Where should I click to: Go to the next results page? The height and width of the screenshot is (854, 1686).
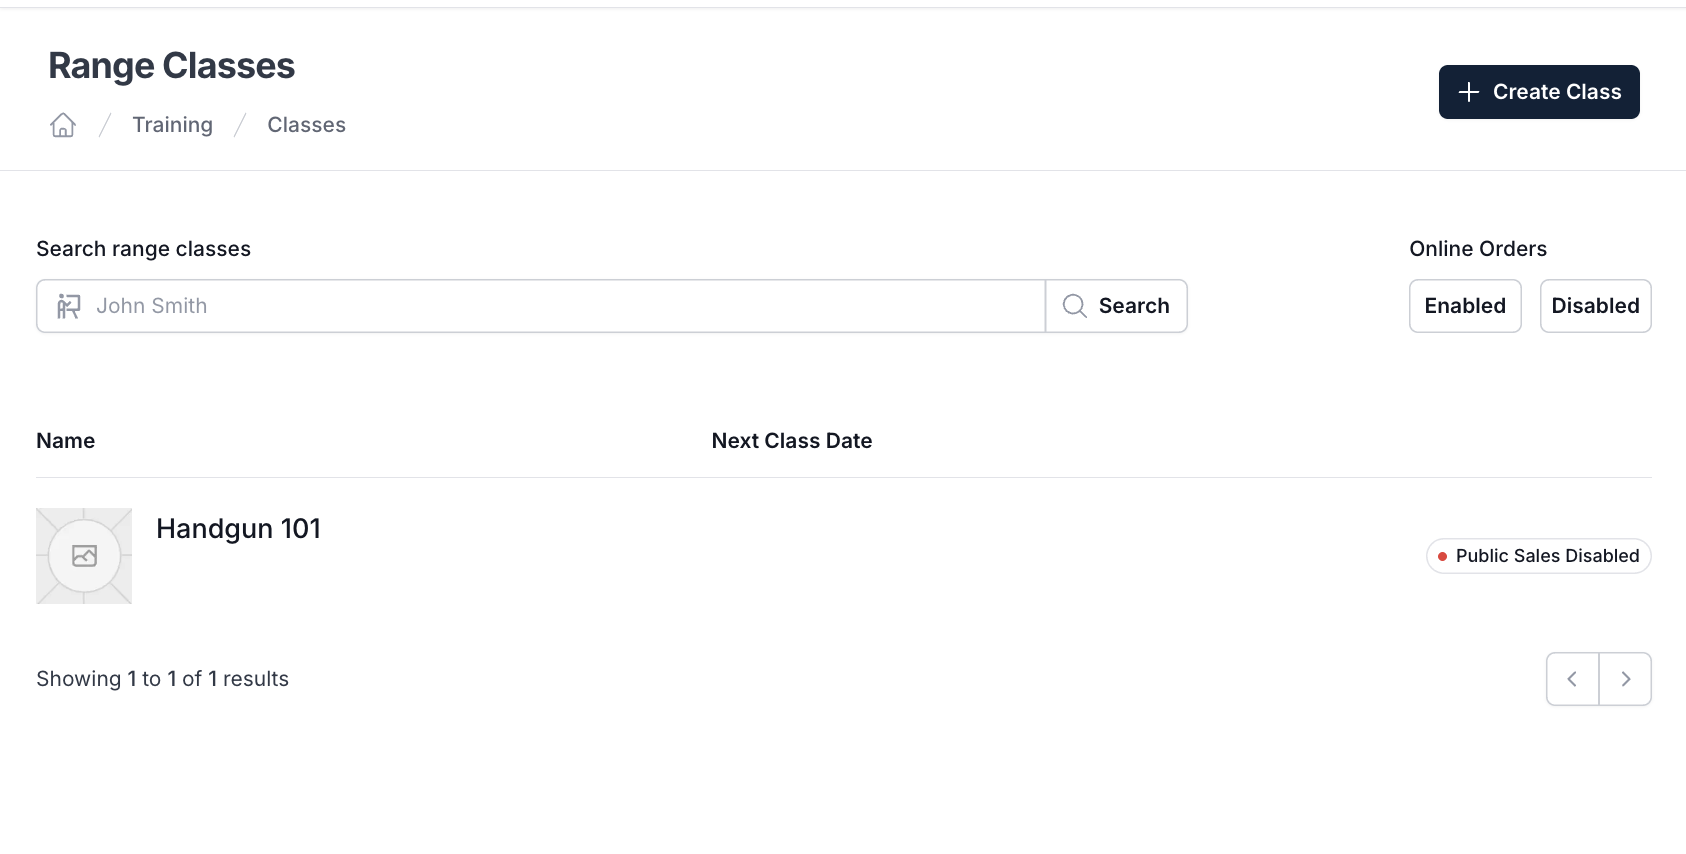coord(1626,679)
